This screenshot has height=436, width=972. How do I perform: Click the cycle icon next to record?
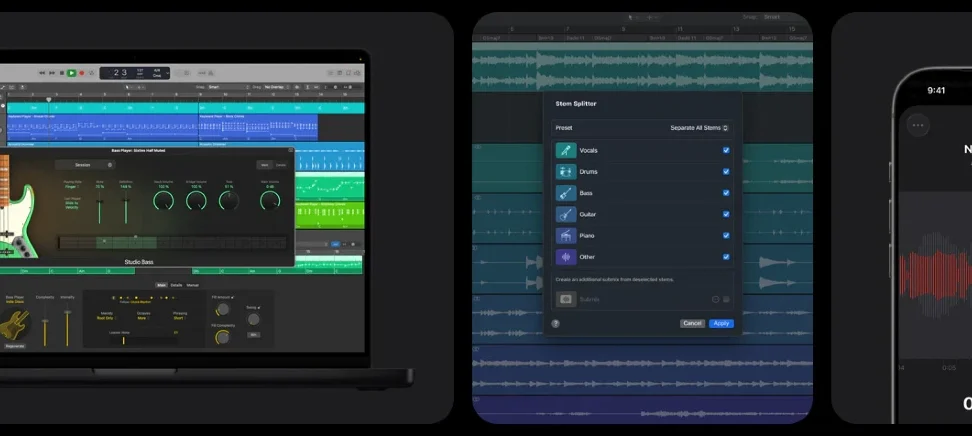click(x=91, y=73)
